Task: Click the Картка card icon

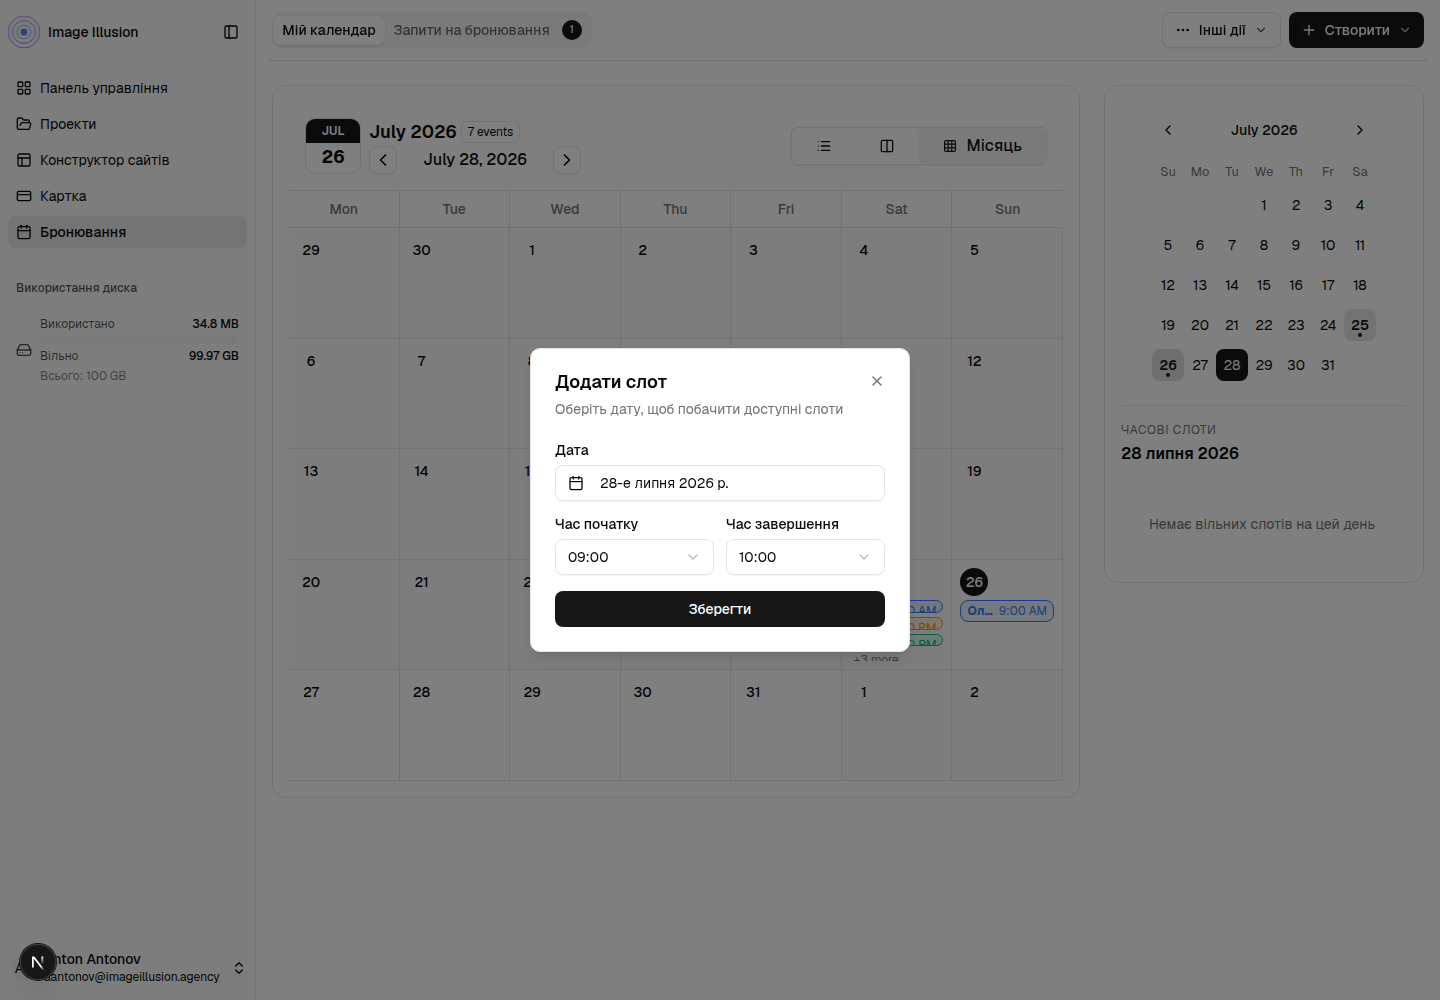Action: 24,196
